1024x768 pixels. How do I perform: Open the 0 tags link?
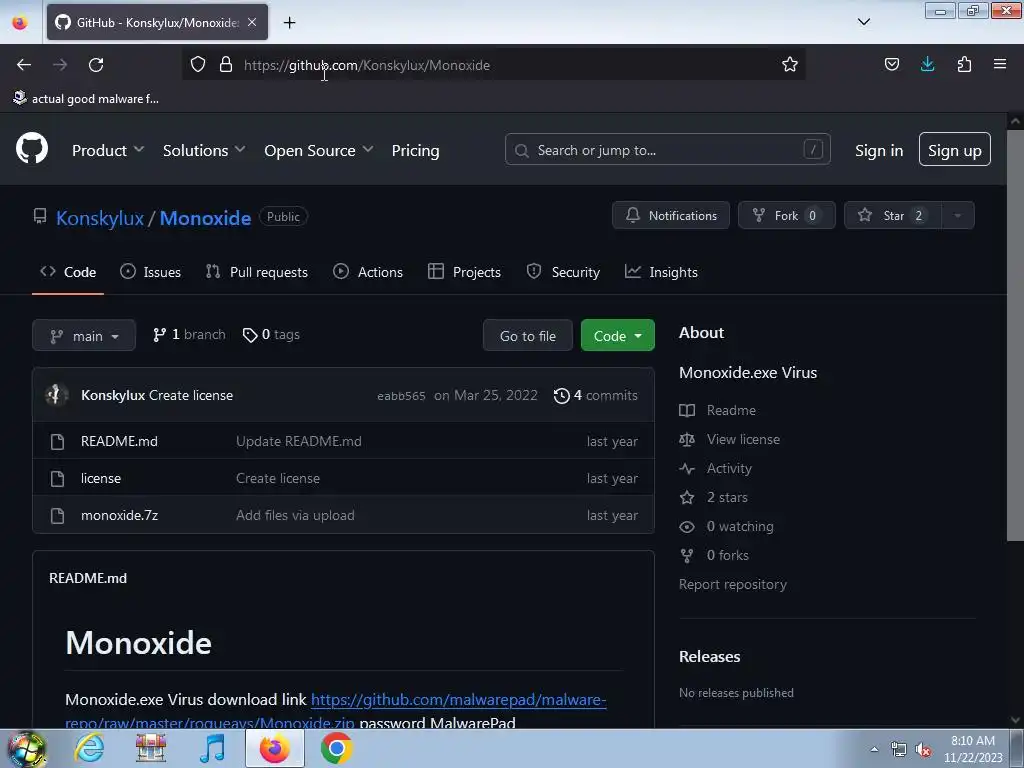coord(271,335)
